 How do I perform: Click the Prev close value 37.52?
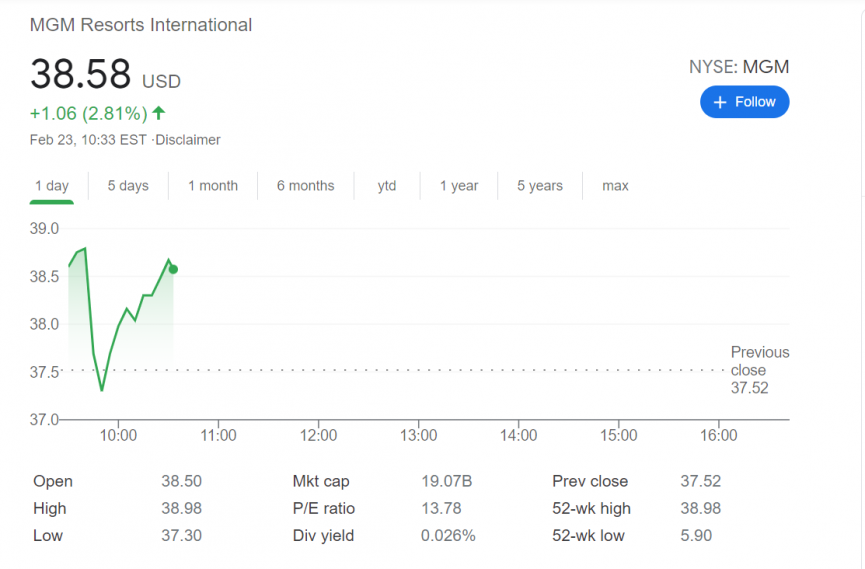[701, 481]
